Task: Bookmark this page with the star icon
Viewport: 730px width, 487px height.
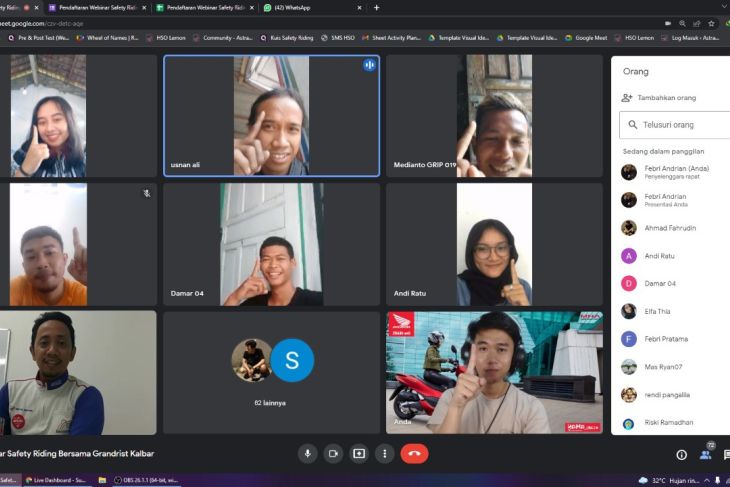Action: coord(711,23)
